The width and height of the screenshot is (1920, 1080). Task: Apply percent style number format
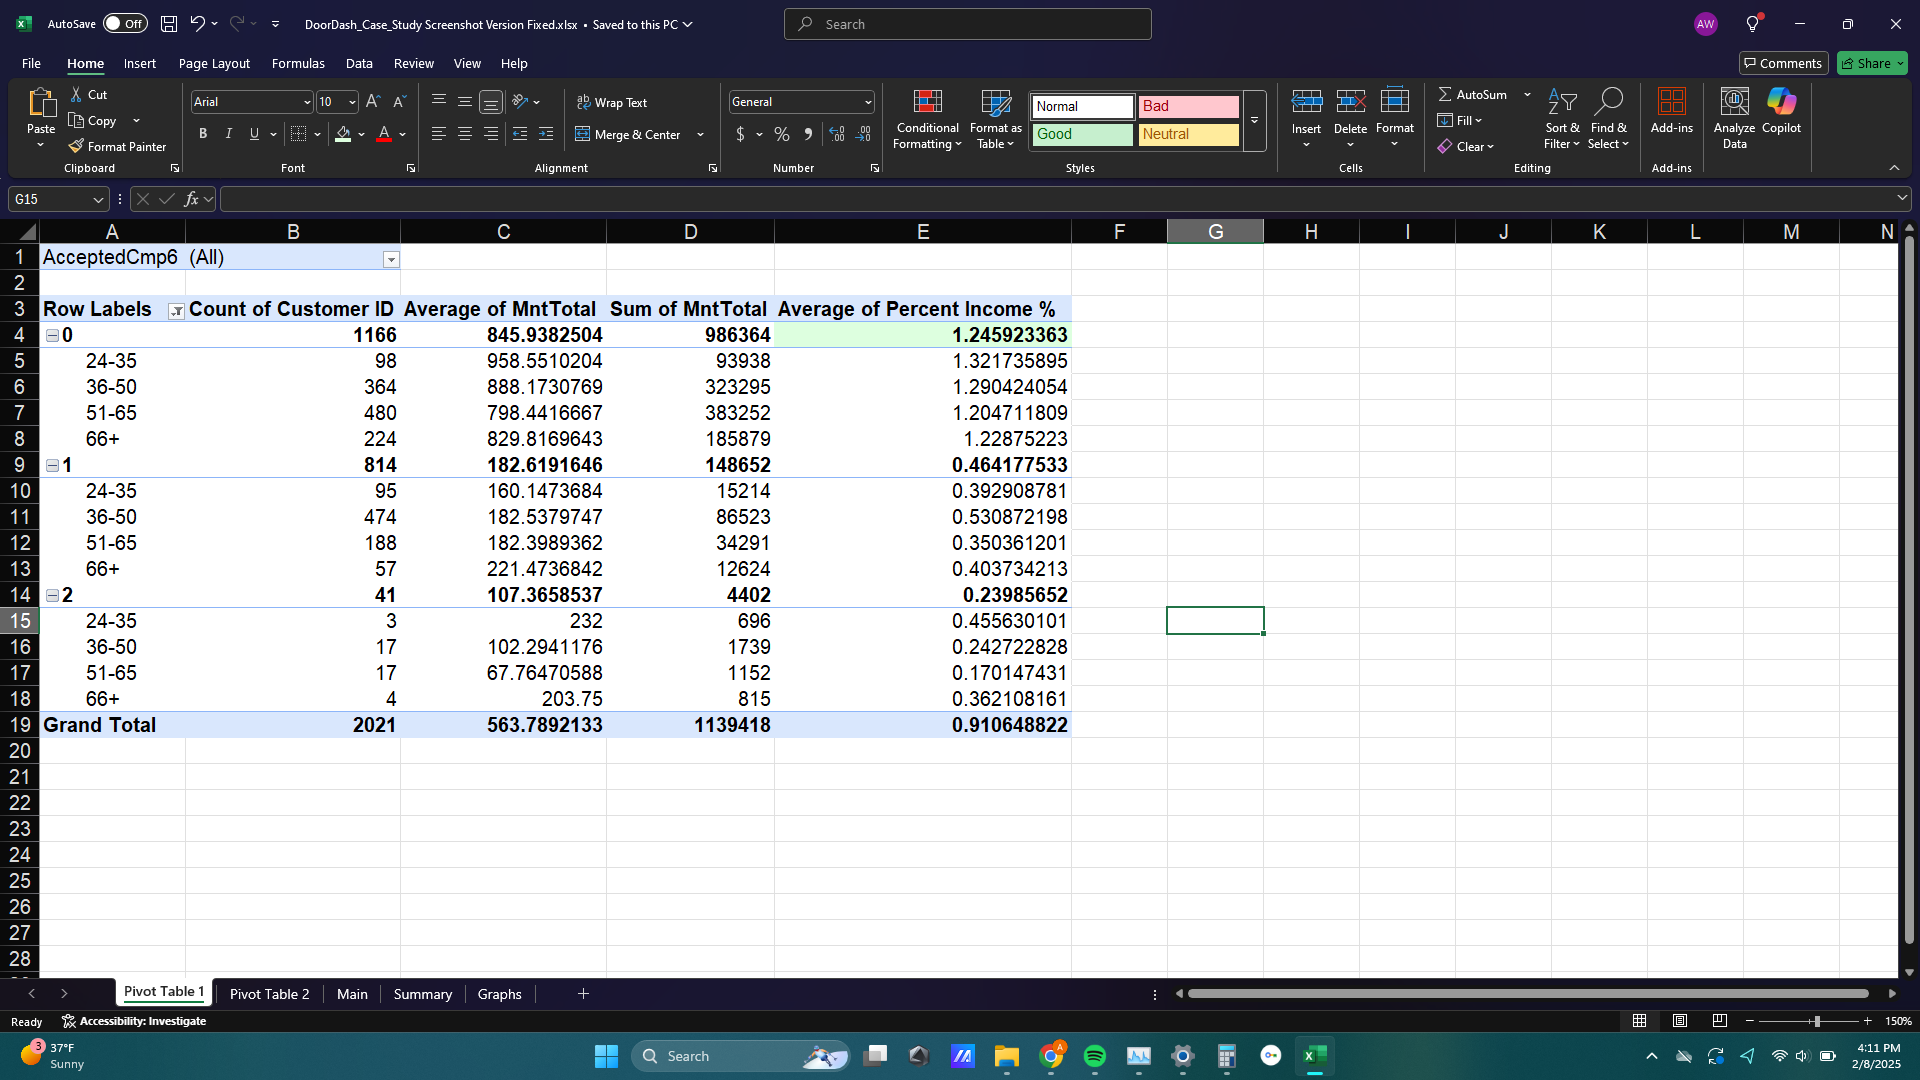(782, 134)
